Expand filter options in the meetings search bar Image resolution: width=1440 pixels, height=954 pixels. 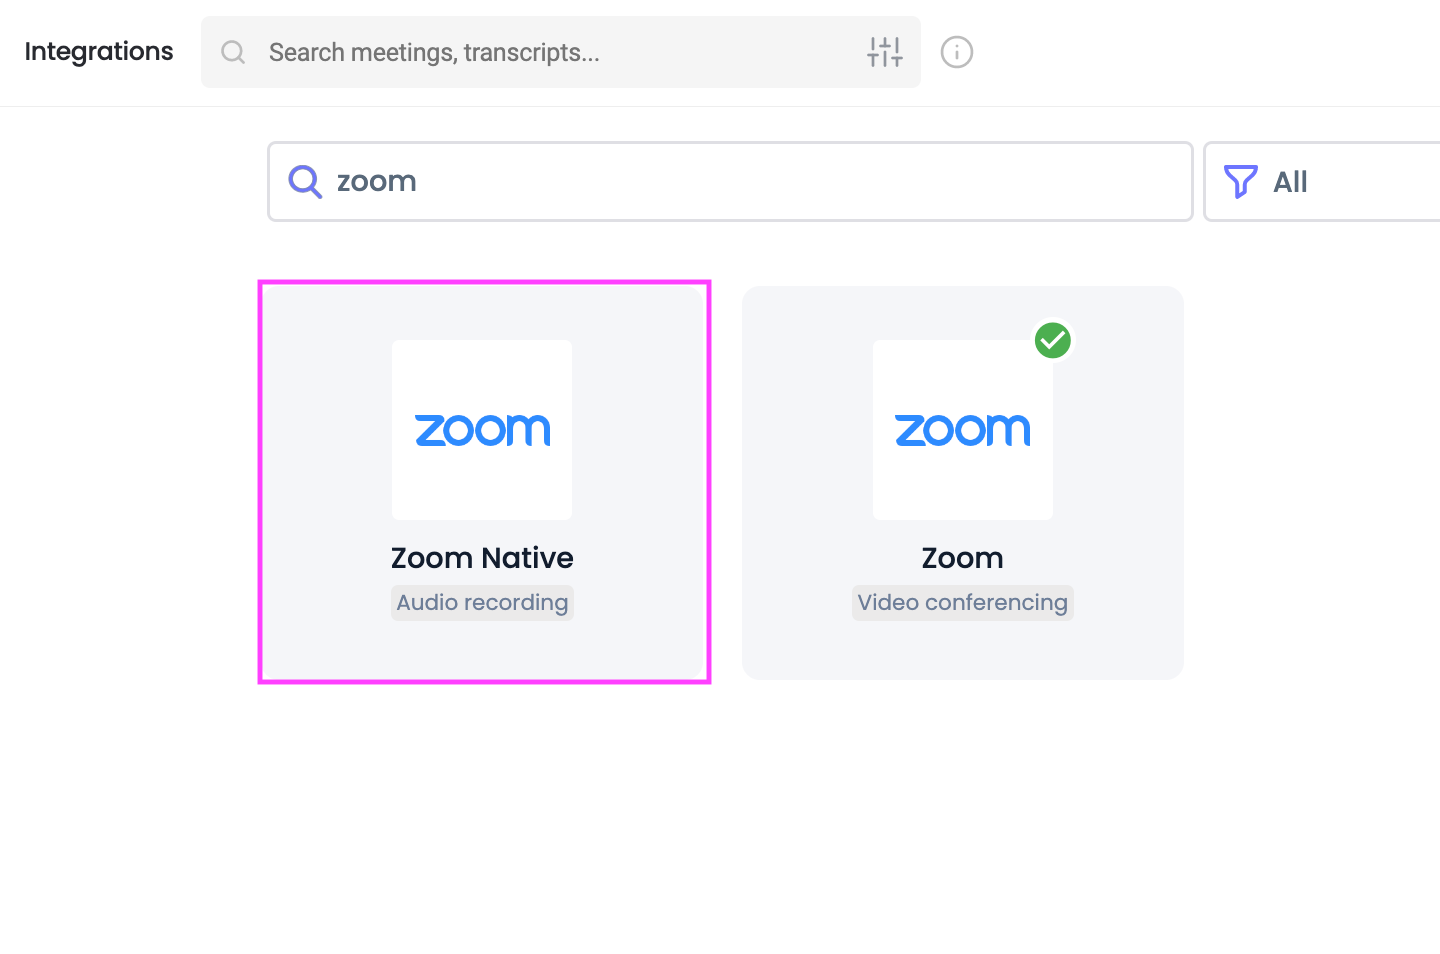coord(884,52)
